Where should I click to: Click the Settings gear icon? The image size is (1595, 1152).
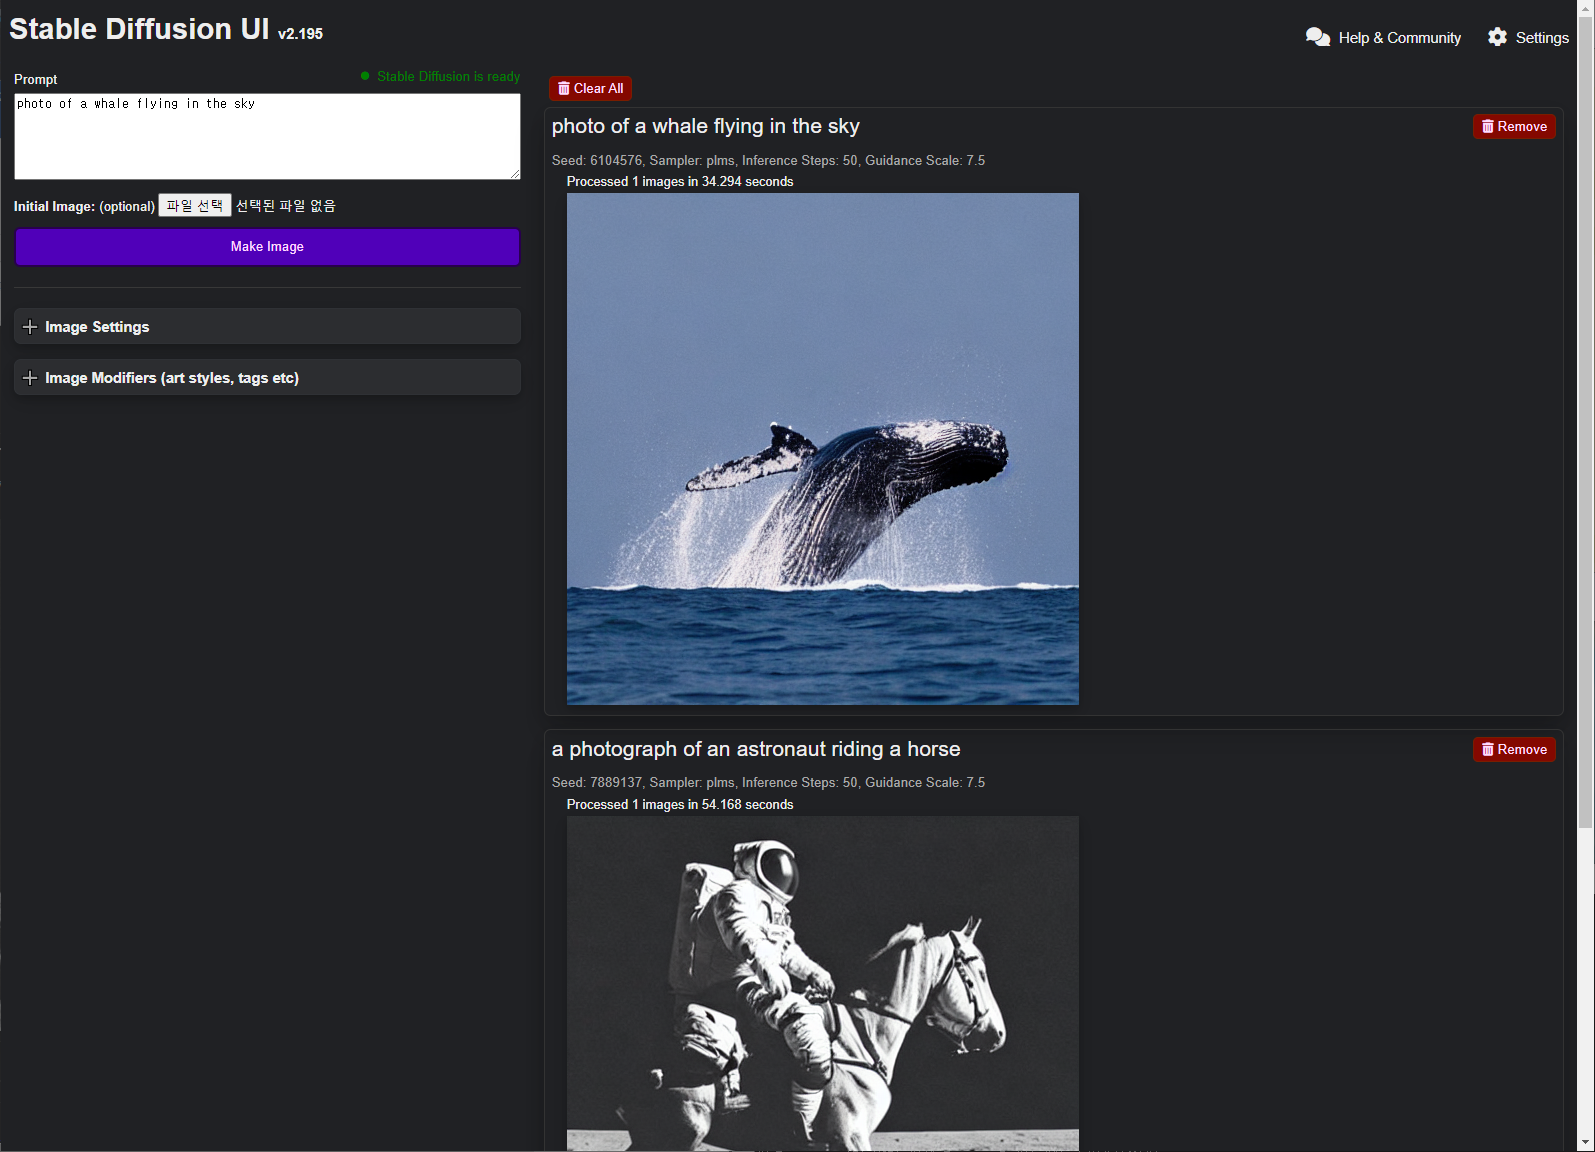click(1497, 37)
